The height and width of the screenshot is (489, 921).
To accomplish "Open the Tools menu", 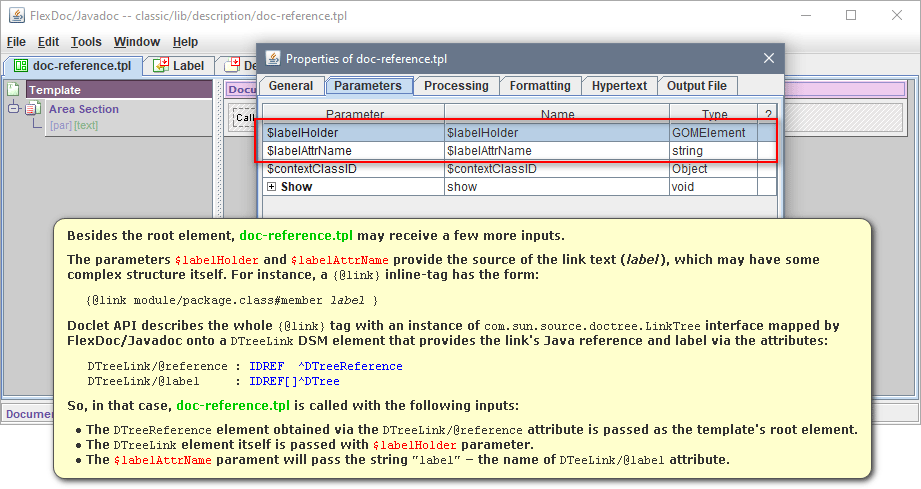I will 86,42.
